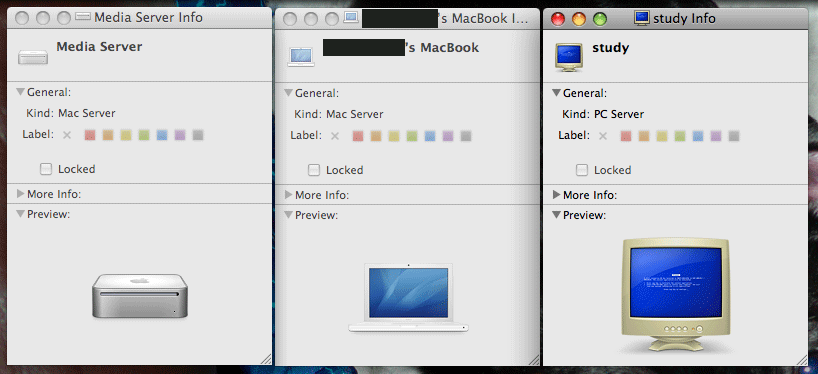Screen dimensions: 818x374
Task: Click the CRT monitor preview image in study Info
Action: (675, 296)
